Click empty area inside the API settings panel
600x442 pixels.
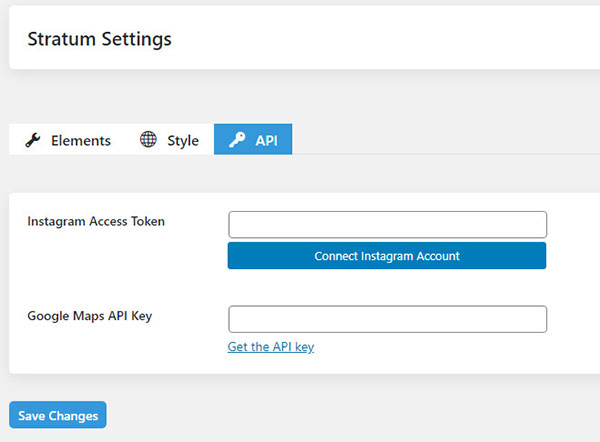click(120, 268)
